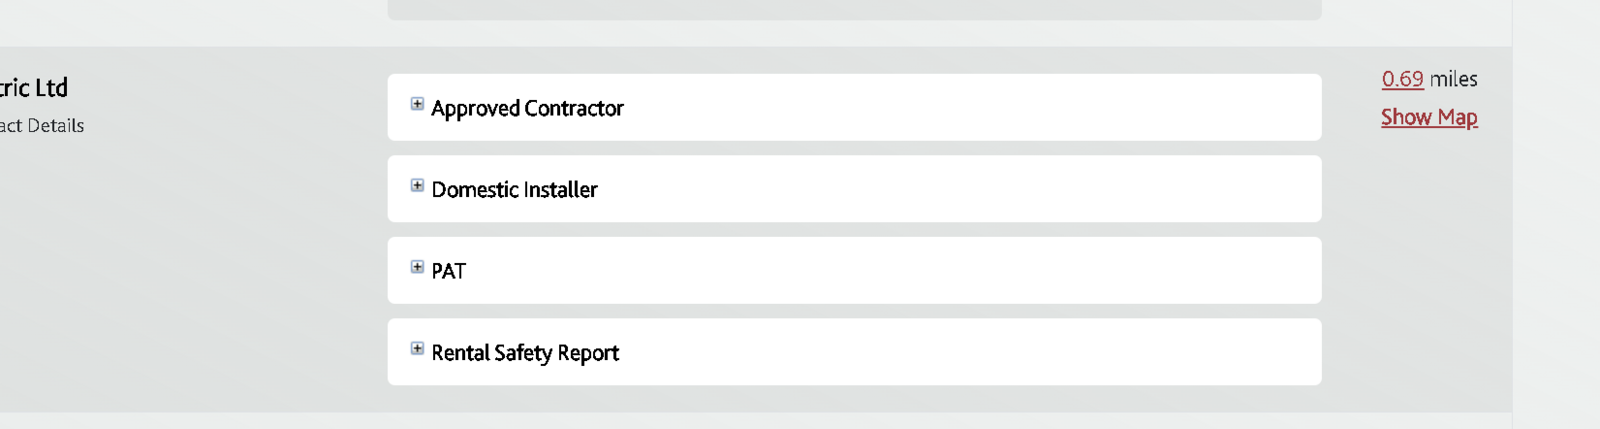Image resolution: width=1600 pixels, height=429 pixels.
Task: Click the Rental Safety Report heading text
Action: pyautogui.click(x=525, y=353)
